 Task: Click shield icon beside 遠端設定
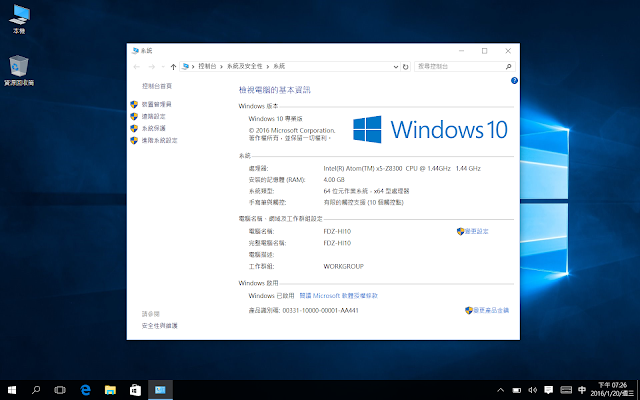pos(134,116)
